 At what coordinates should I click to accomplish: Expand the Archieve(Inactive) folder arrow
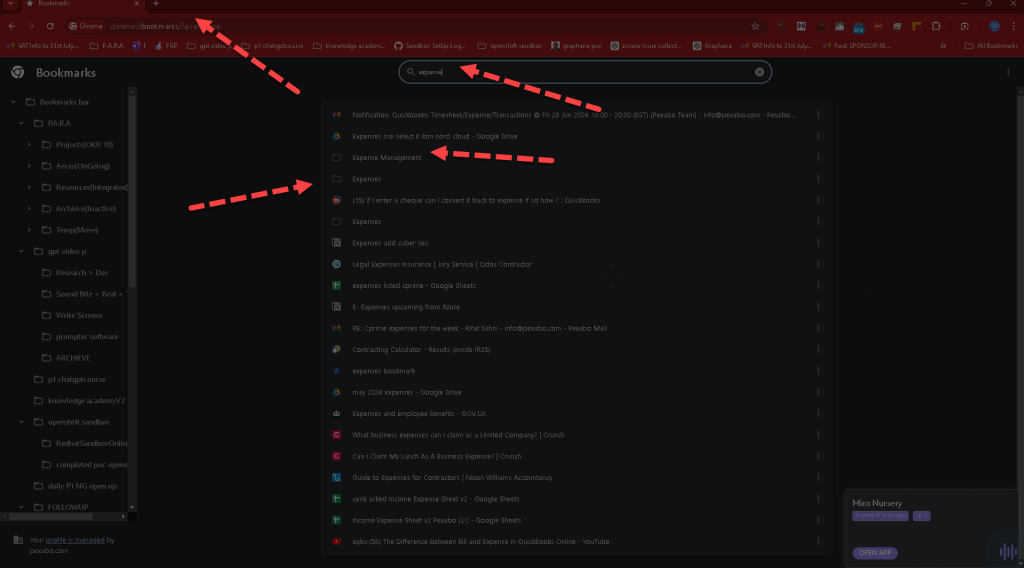pos(29,209)
